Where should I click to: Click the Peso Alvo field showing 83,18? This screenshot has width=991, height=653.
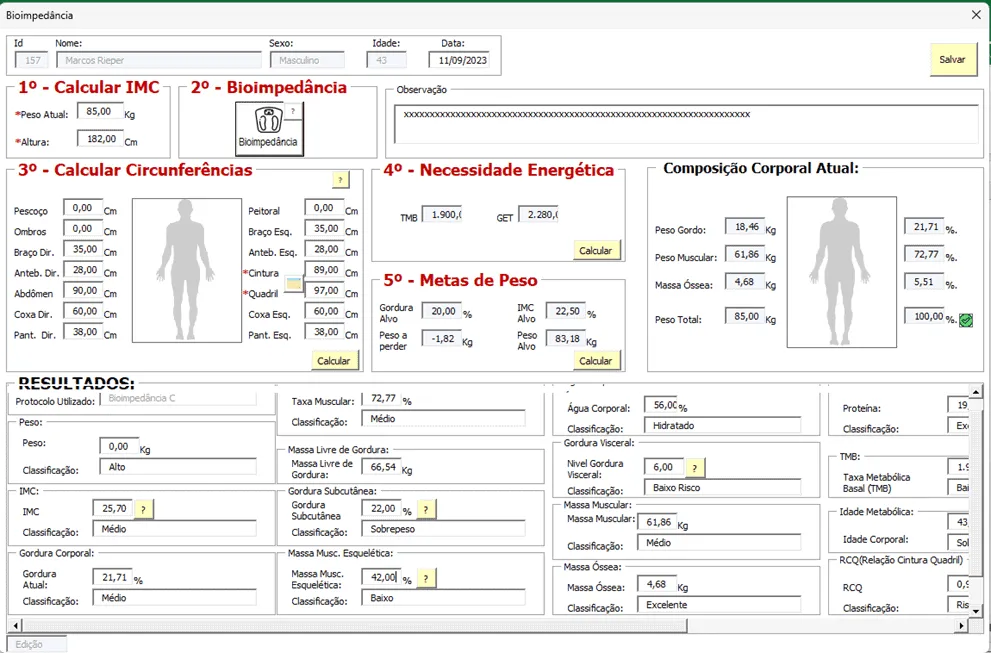tap(566, 339)
